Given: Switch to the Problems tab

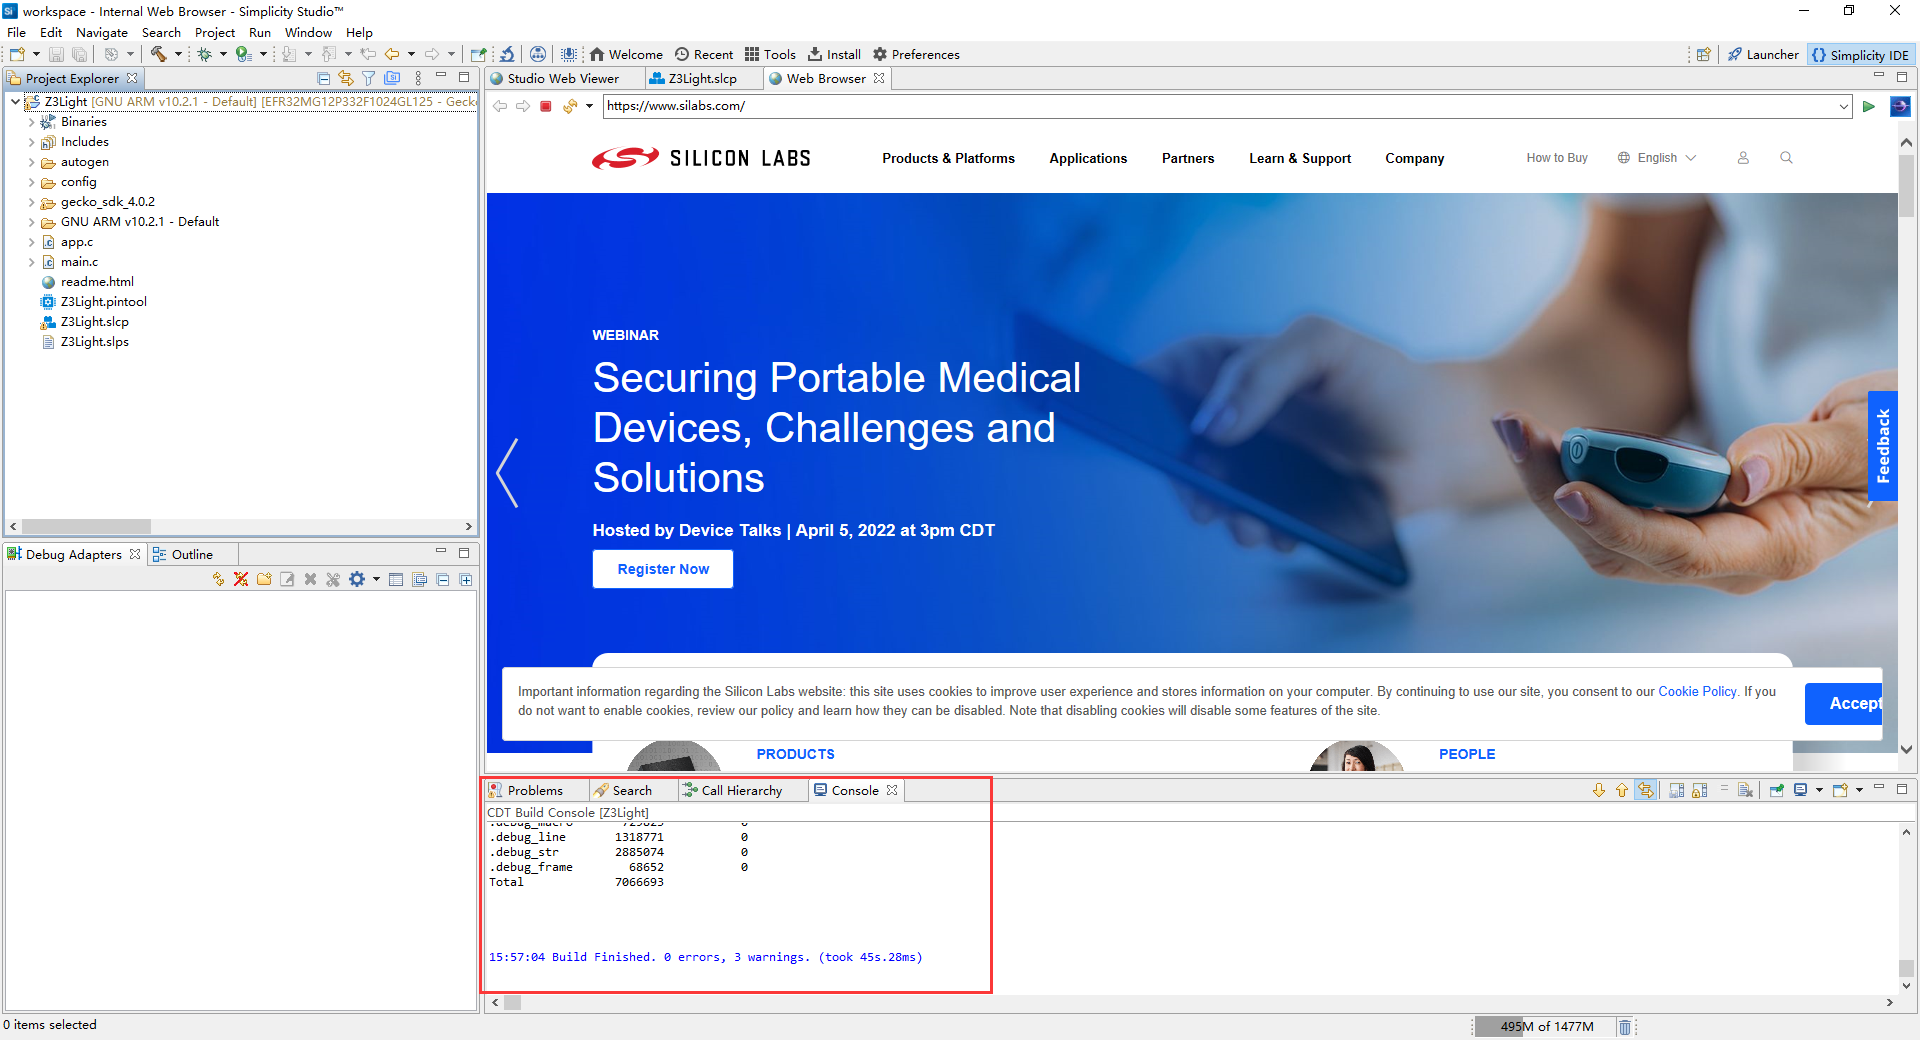Looking at the screenshot, I should click(x=535, y=790).
